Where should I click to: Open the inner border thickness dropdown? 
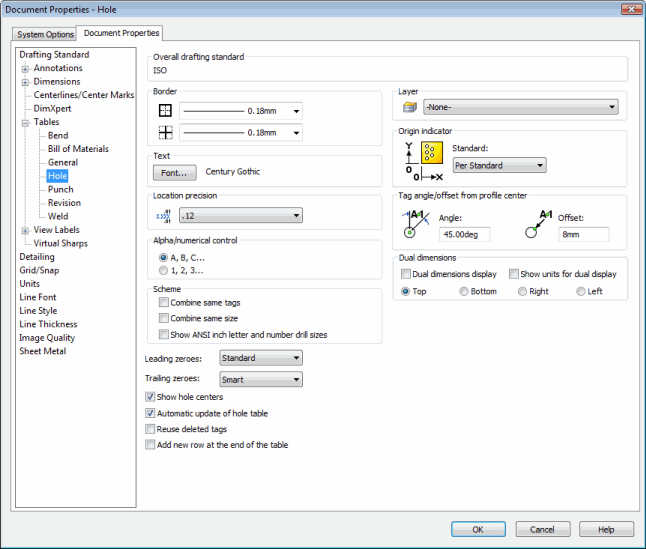click(241, 133)
